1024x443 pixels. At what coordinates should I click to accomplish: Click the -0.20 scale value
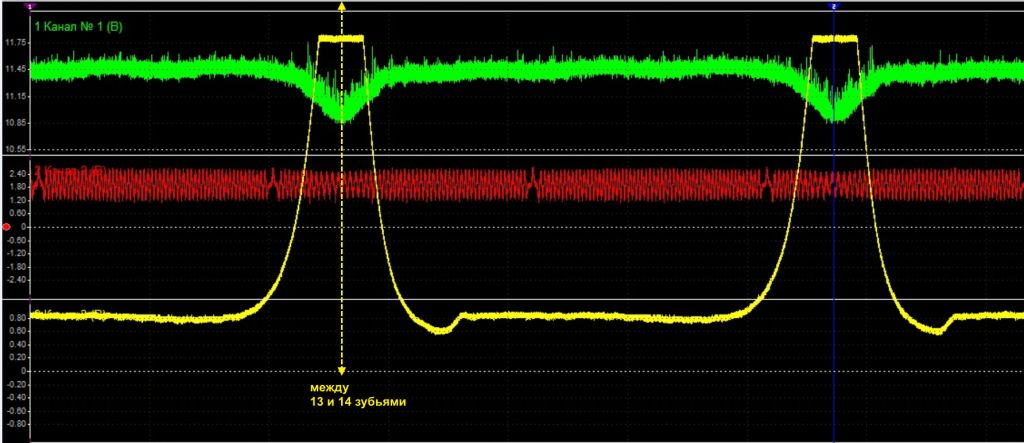[18, 384]
